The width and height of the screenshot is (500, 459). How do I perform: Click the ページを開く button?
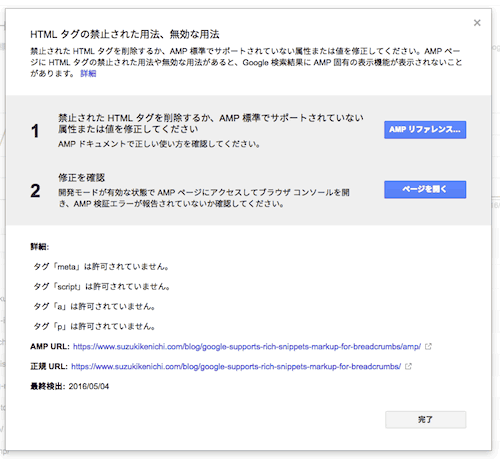click(x=425, y=189)
